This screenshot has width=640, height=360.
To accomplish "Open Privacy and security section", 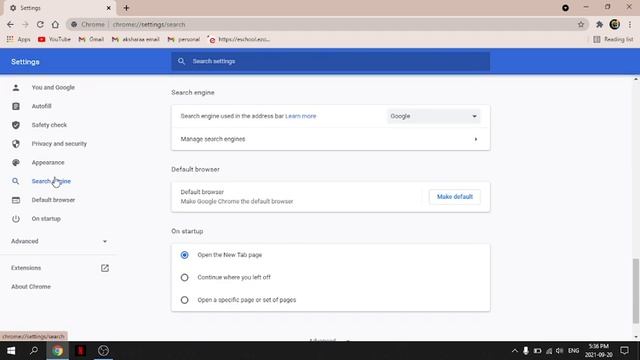I will pyautogui.click(x=59, y=144).
